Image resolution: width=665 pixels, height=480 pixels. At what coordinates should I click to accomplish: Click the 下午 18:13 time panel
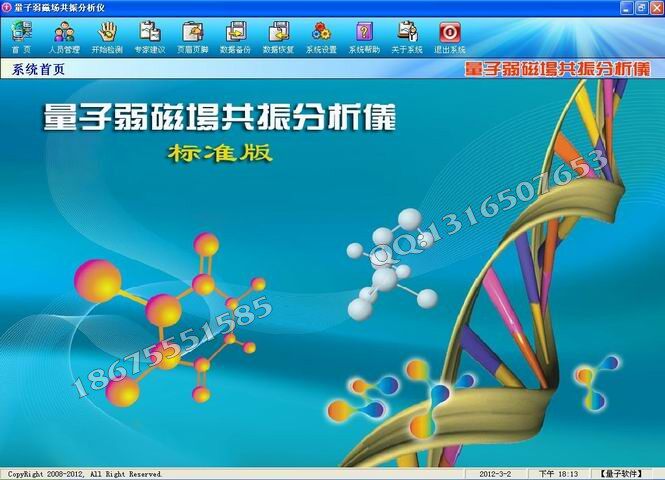point(560,473)
